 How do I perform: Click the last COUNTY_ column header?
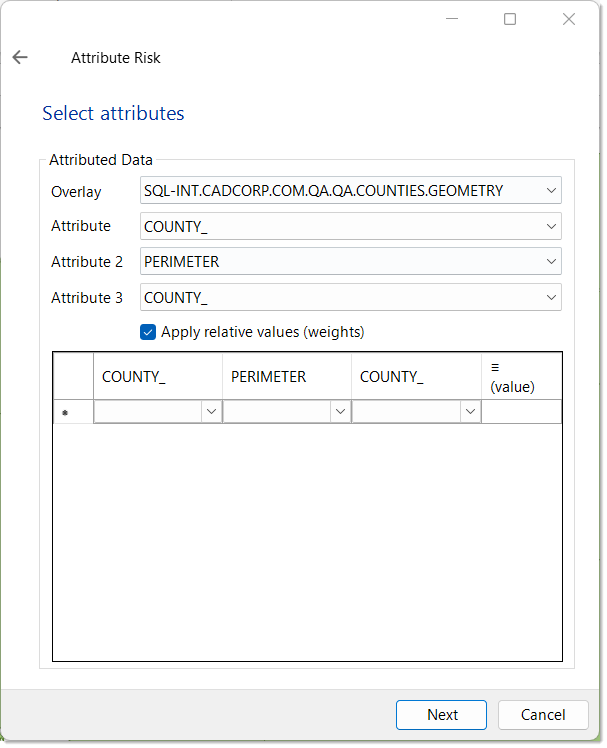coord(415,377)
